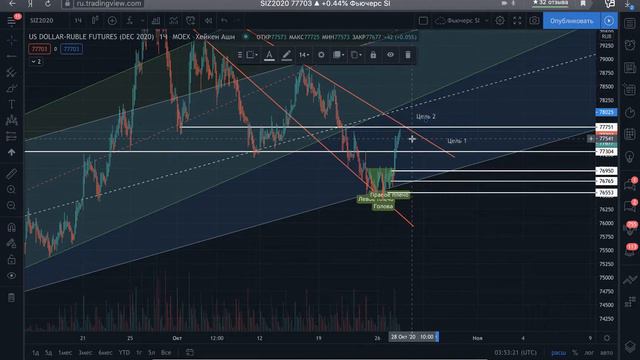Image resolution: width=640 pixels, height=360 pixels.
Task: Toggle the % percent scale
Action: pos(575,352)
